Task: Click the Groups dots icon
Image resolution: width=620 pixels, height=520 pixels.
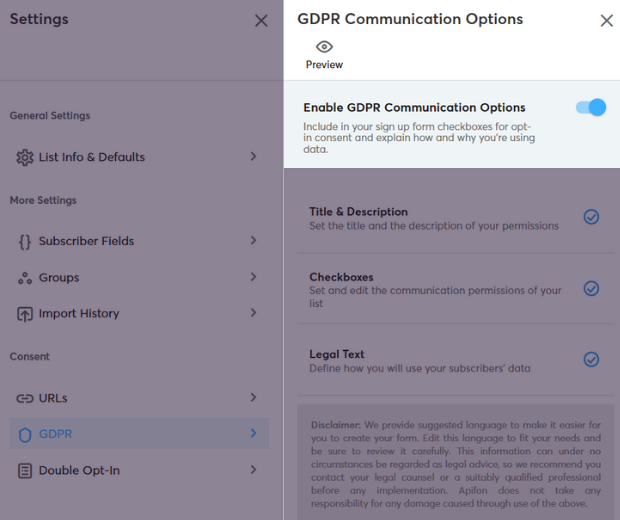Action: [25, 278]
